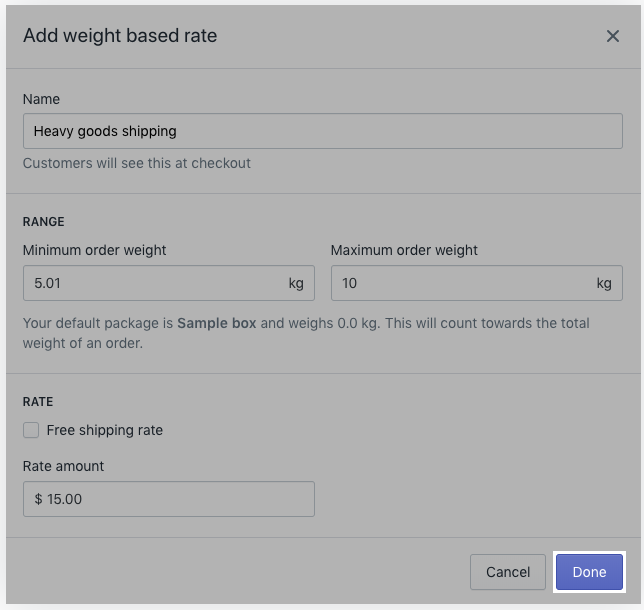Click the 'Add weight based rate' title

(x=120, y=36)
